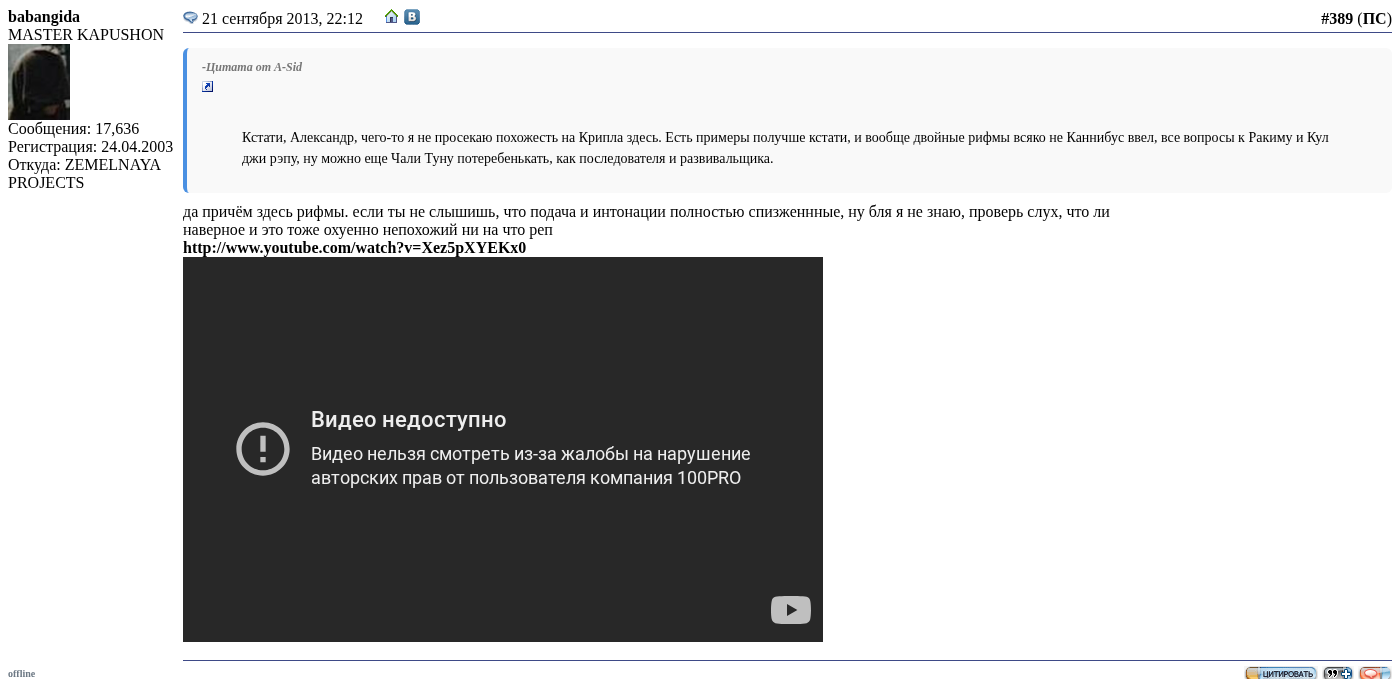Click the post date '21 сентября 2013, 22:12'
The image size is (1400, 679).
click(x=282, y=19)
